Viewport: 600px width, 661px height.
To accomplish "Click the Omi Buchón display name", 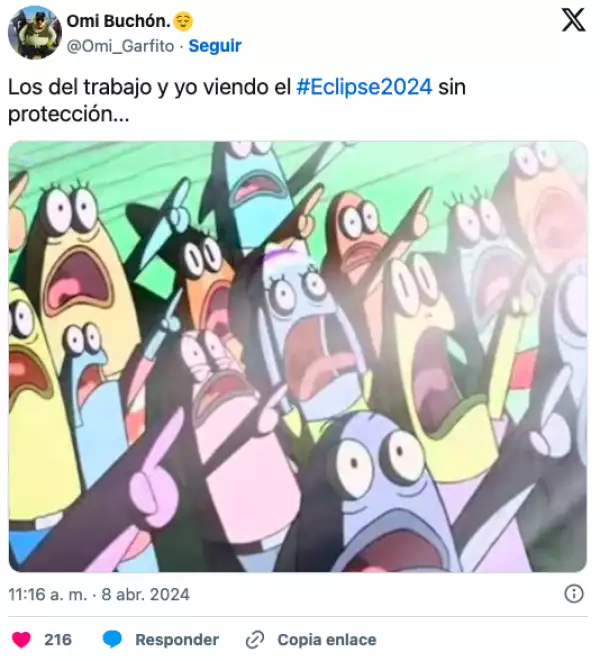I will coord(118,21).
